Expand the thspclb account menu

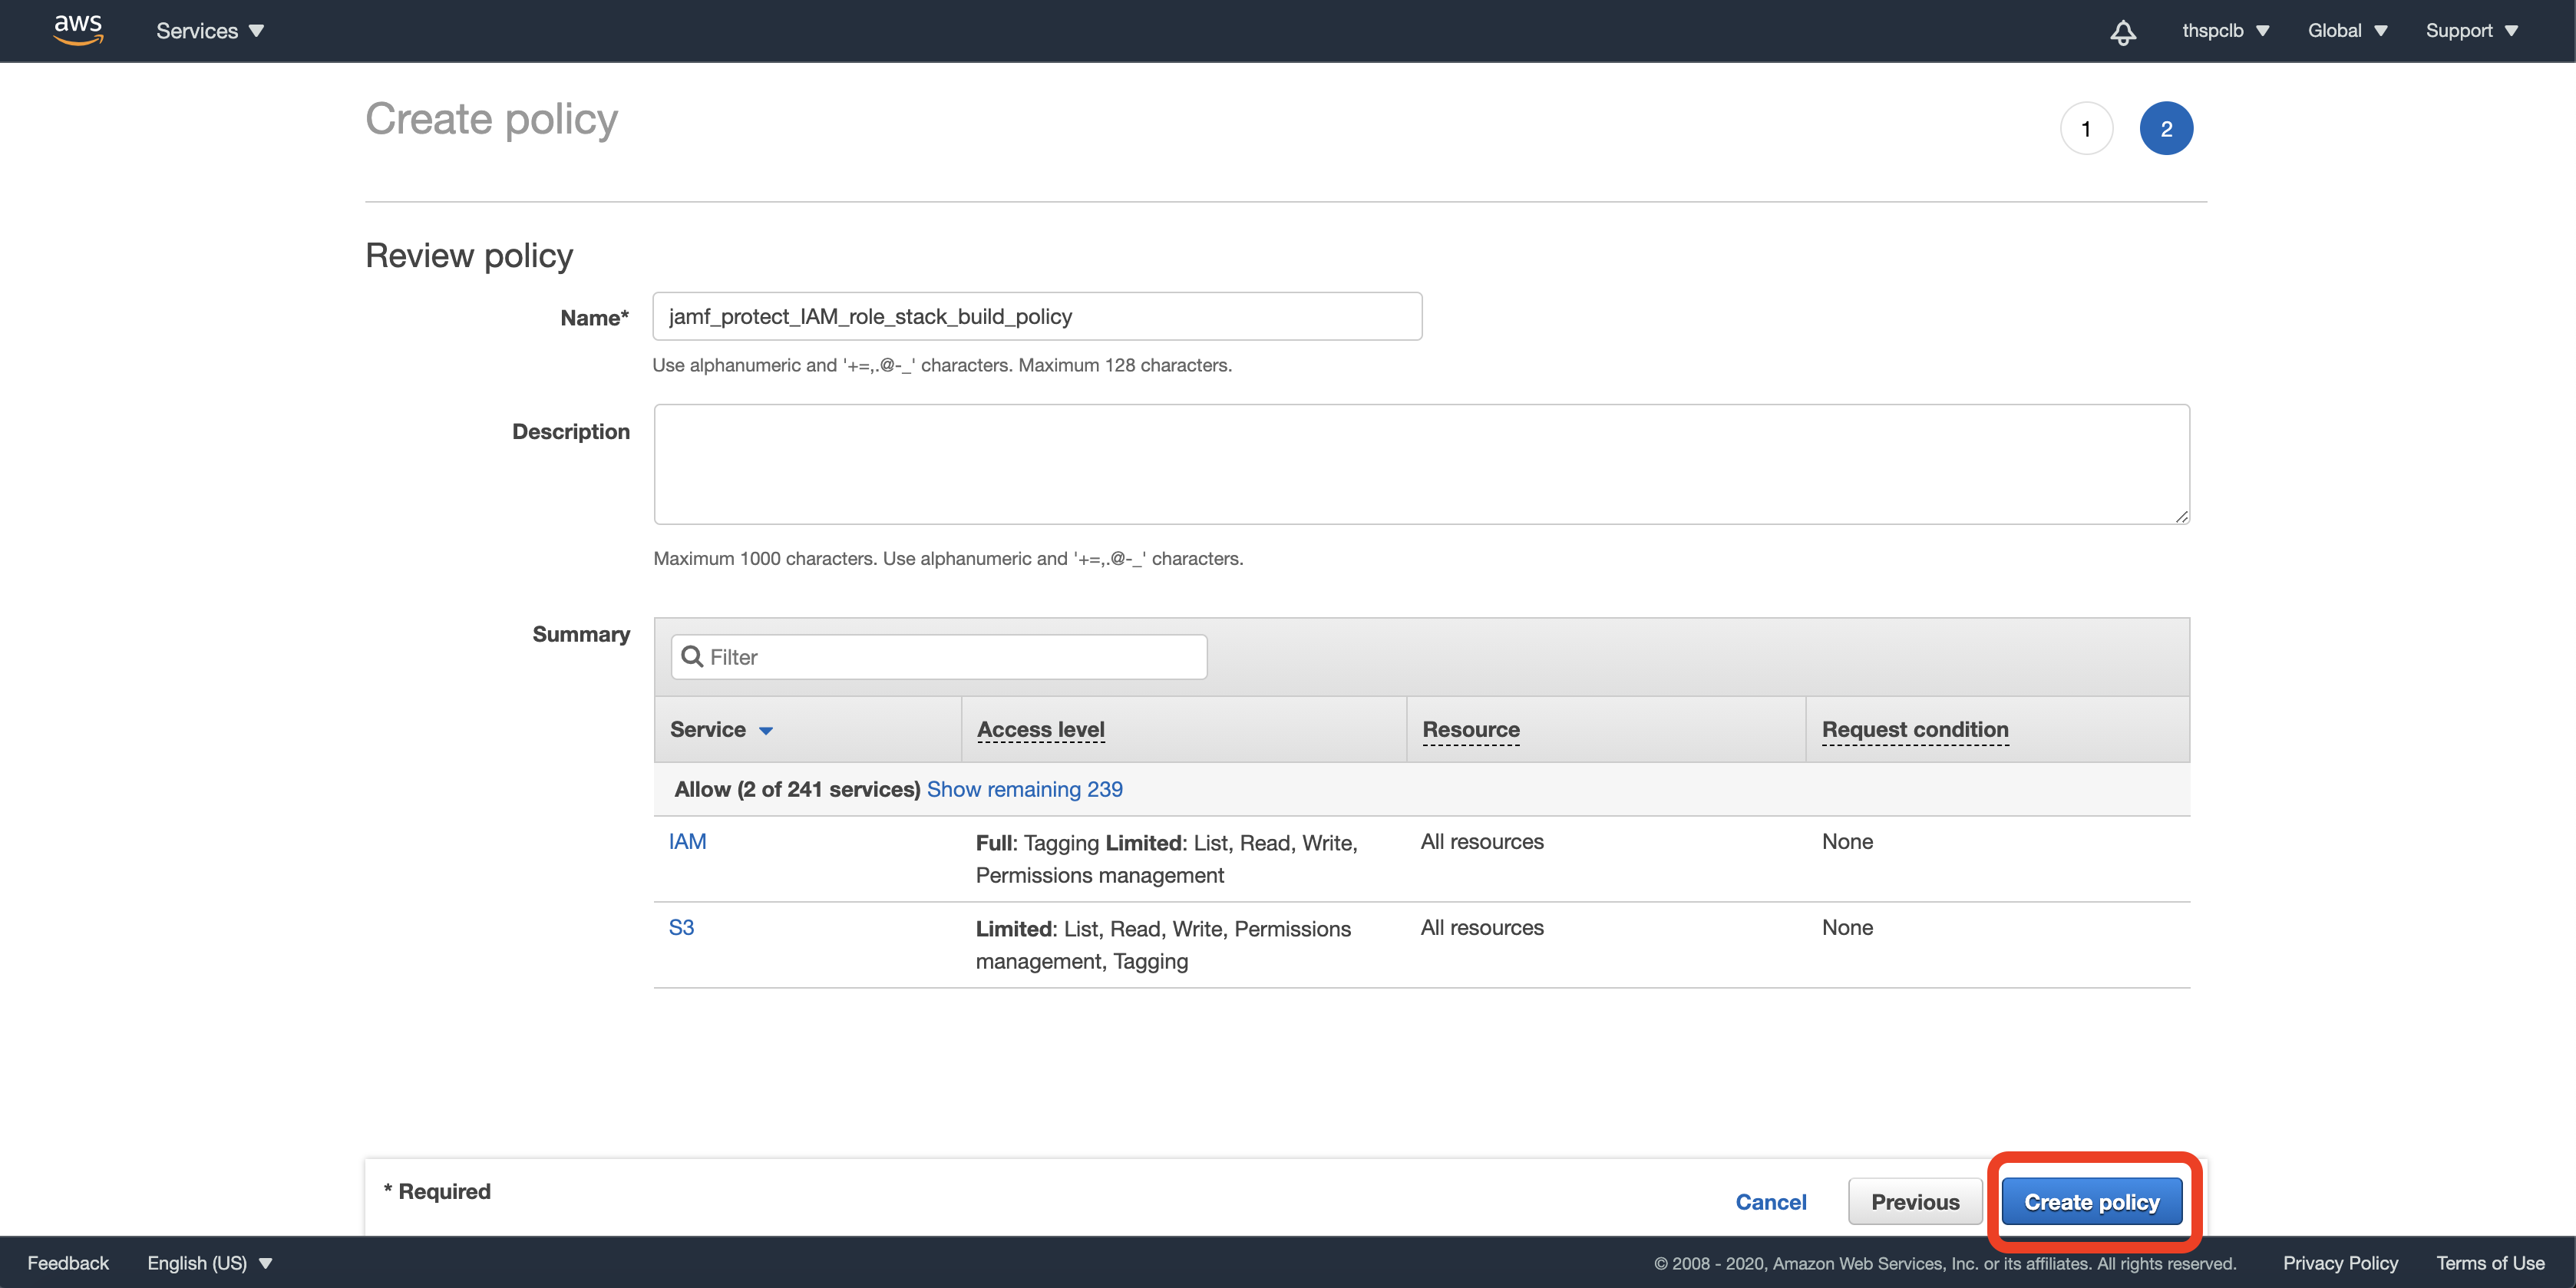(x=2225, y=31)
